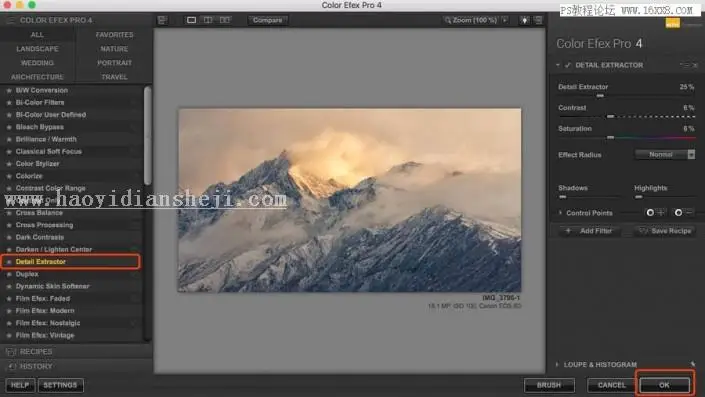The image size is (705, 397).
Task: Select the side-by-side preview mode icon
Action: tap(225, 20)
